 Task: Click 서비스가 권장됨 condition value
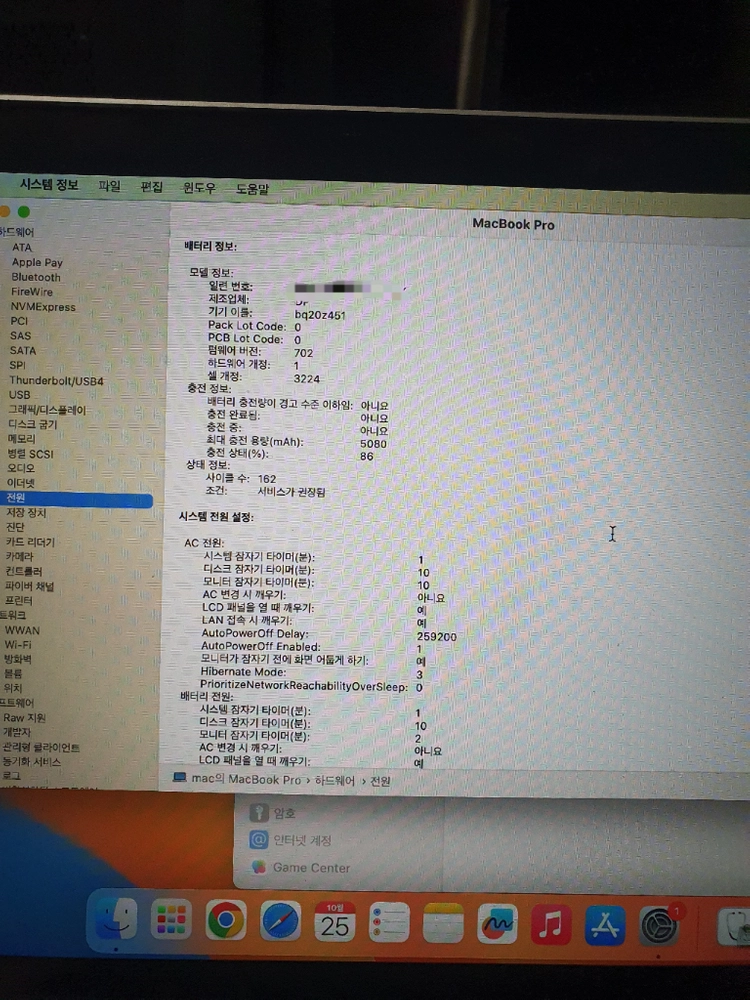[x=291, y=492]
